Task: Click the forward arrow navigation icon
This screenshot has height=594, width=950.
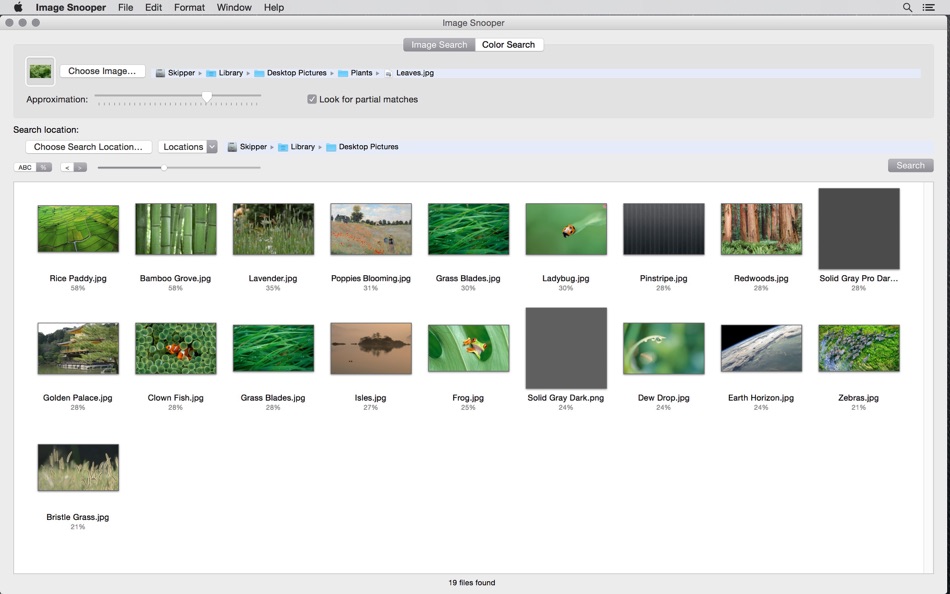Action: click(x=78, y=166)
